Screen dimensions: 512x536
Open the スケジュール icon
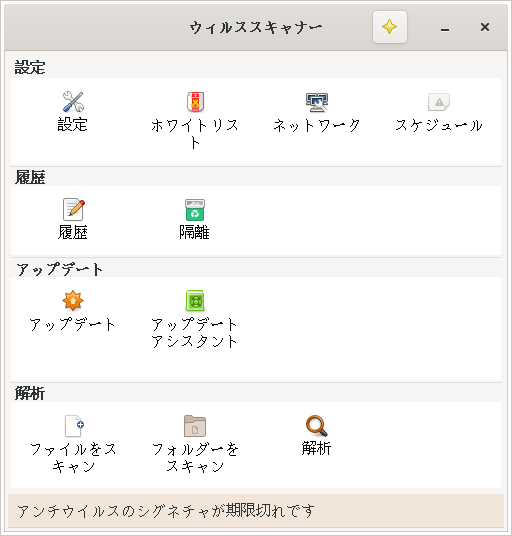pyautogui.click(x=439, y=102)
